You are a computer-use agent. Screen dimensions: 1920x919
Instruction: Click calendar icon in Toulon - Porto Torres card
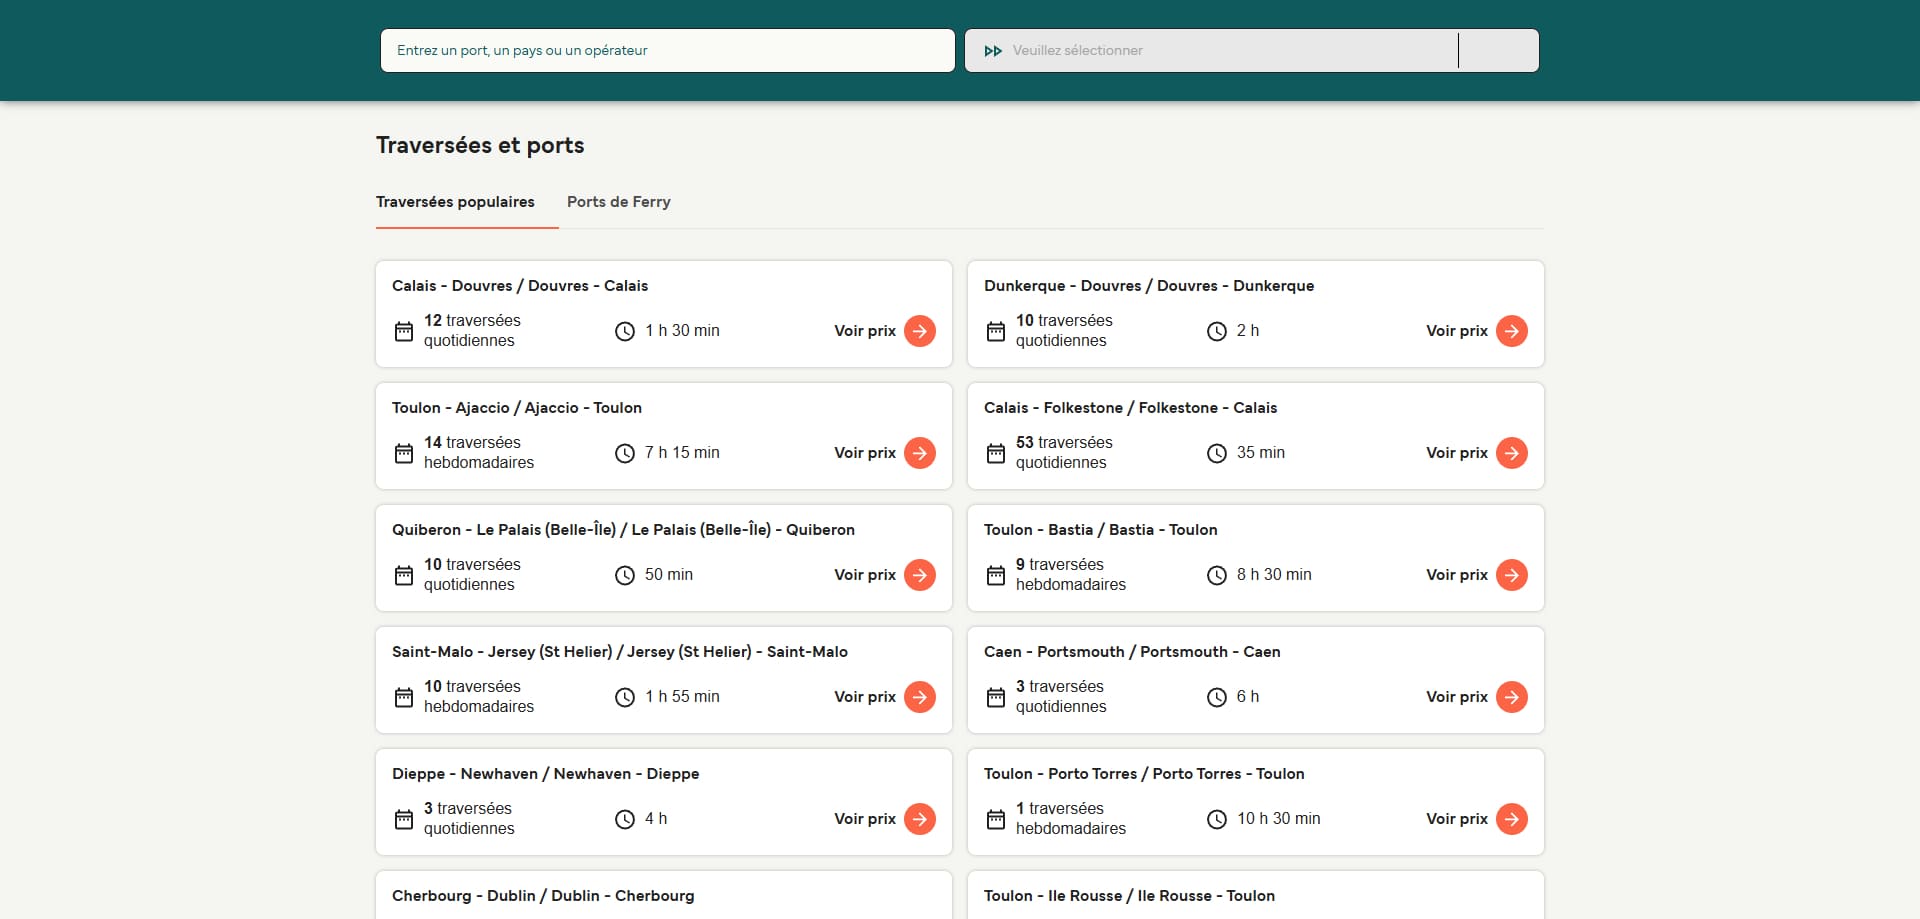click(x=996, y=819)
